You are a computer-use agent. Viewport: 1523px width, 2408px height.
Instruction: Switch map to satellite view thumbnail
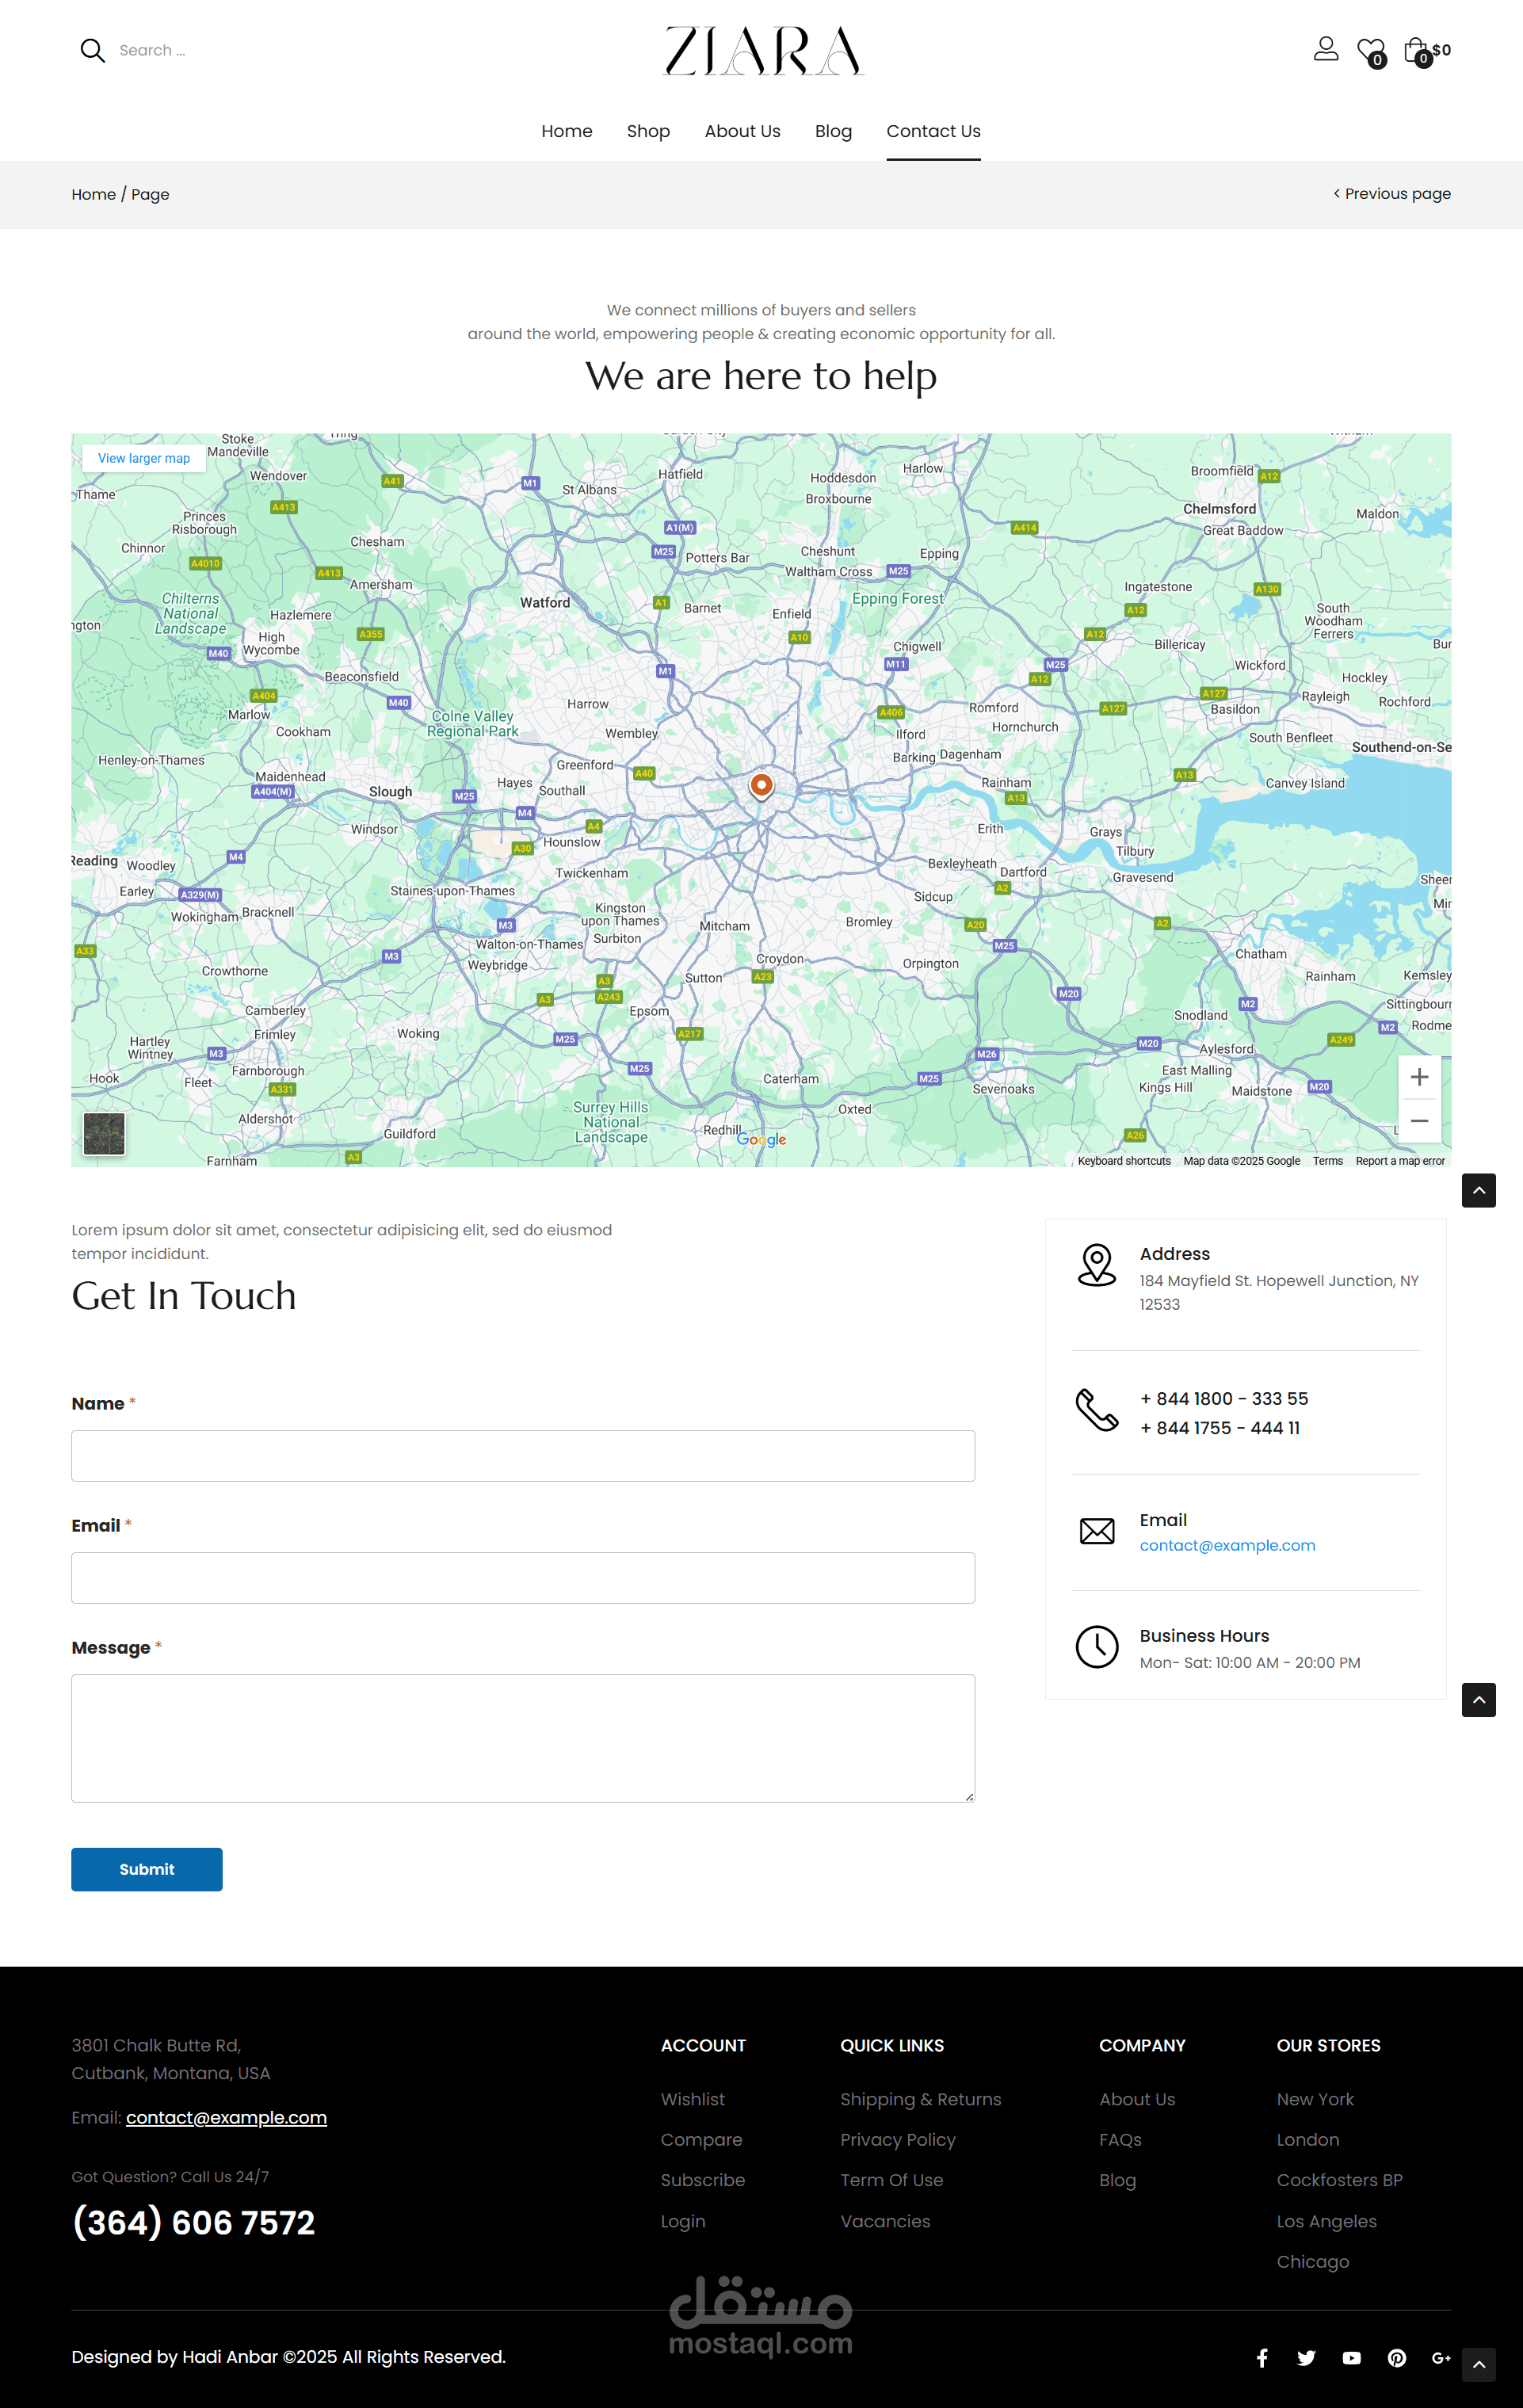pos(104,1133)
